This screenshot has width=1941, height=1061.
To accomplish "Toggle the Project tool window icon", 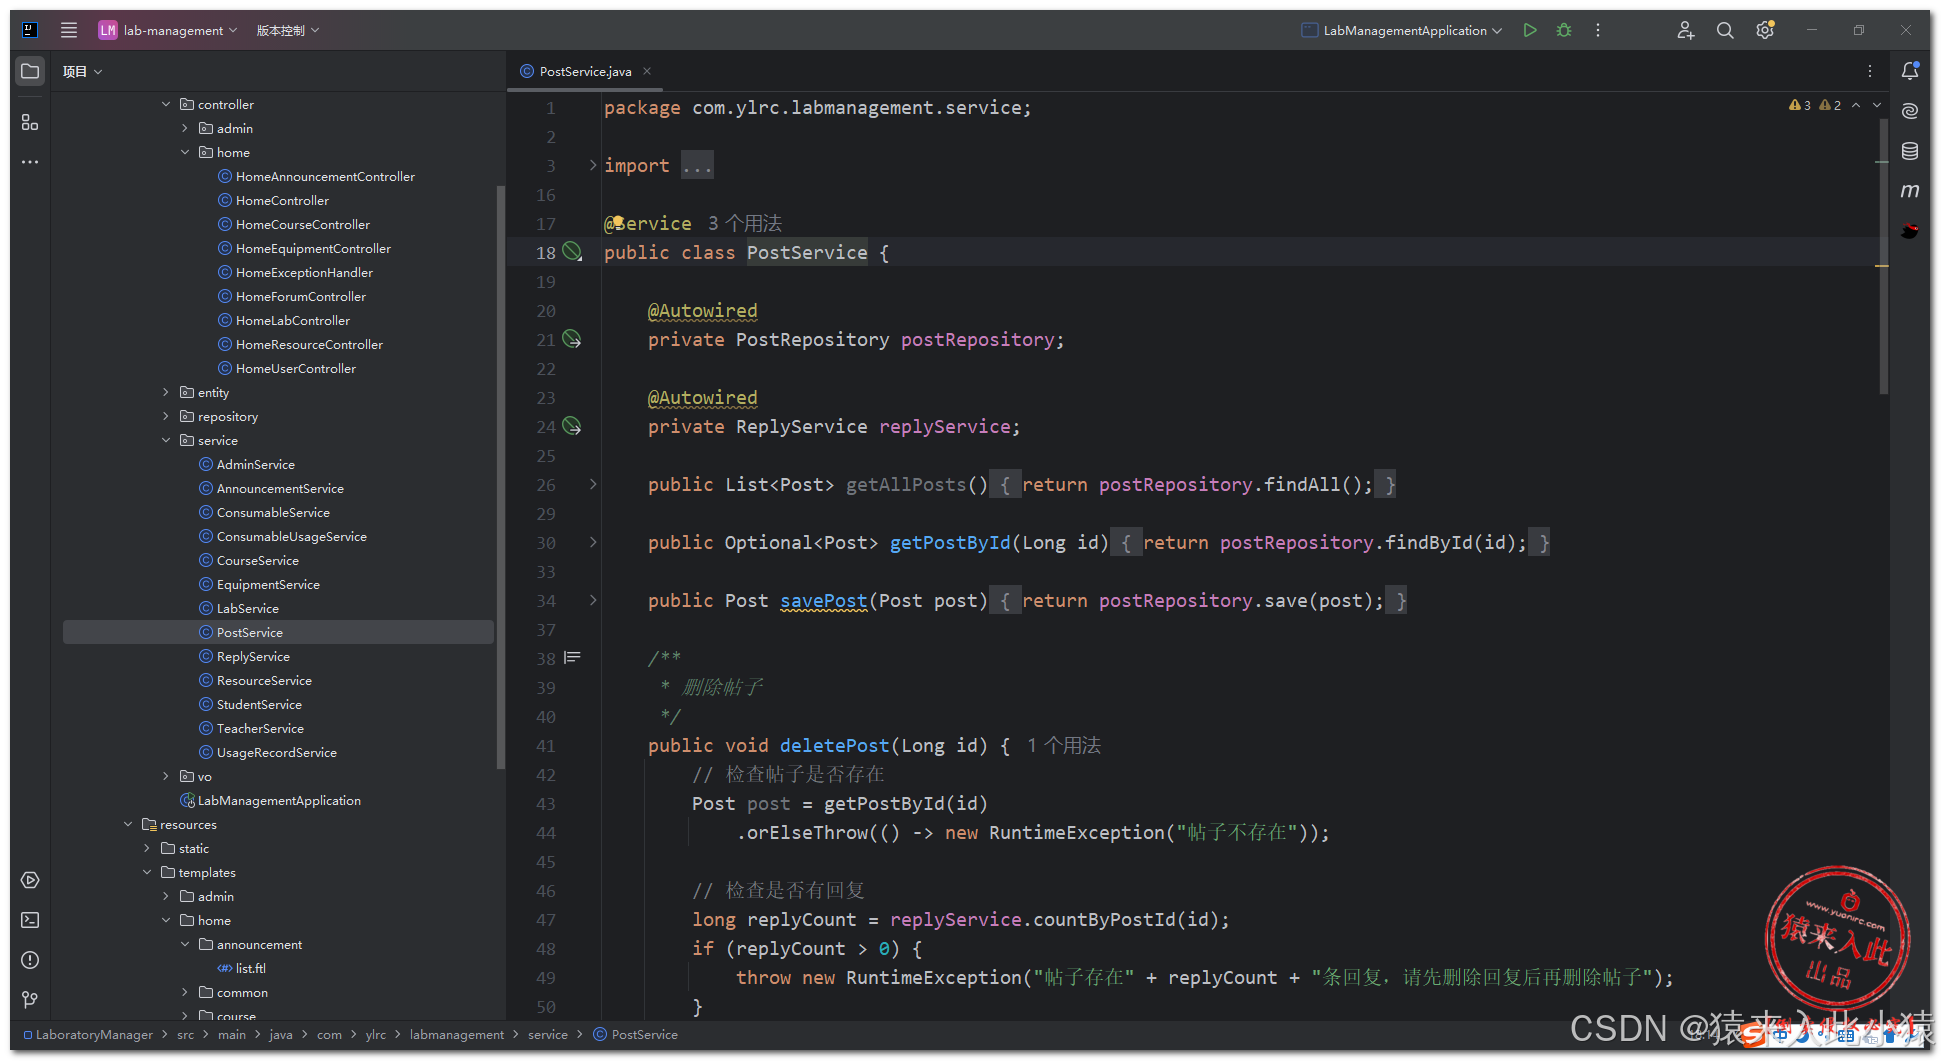I will tap(30, 71).
